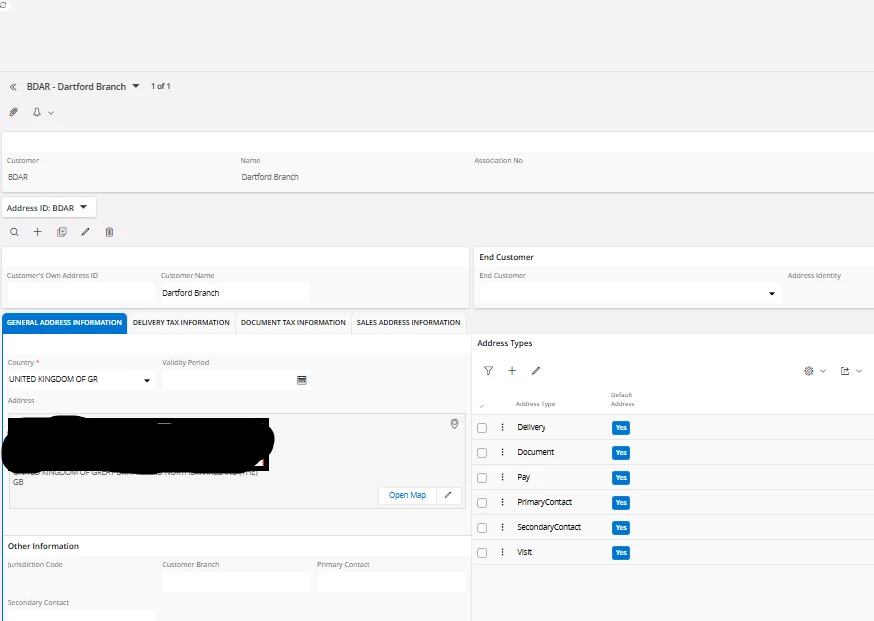Toggle the Yes default badge for Visit
This screenshot has width=874, height=621.
click(x=621, y=553)
